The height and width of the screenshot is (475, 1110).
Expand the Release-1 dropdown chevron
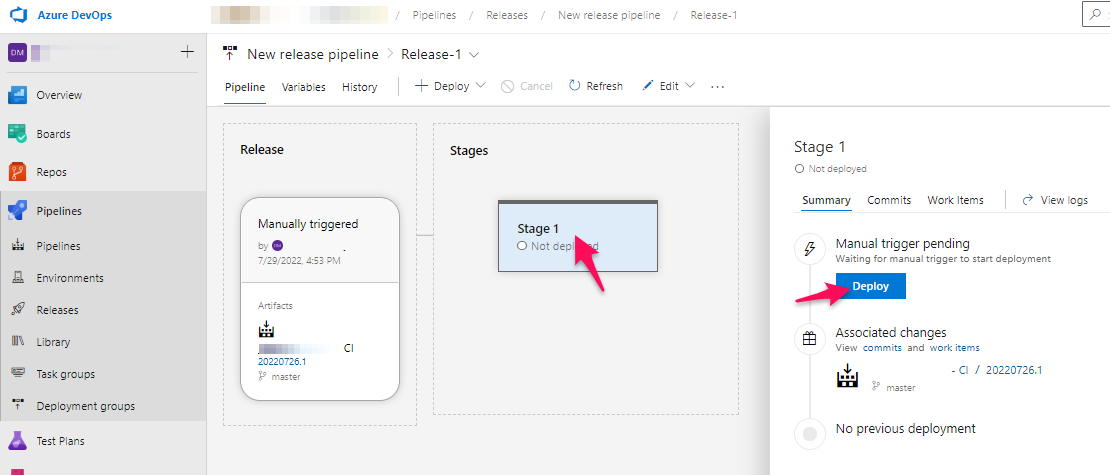pyautogui.click(x=474, y=55)
